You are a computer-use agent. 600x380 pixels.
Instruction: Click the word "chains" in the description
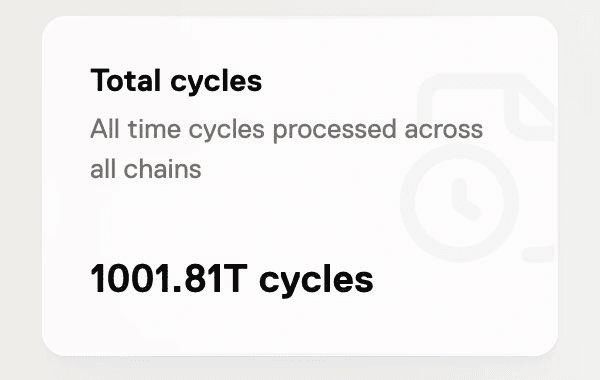pos(162,168)
